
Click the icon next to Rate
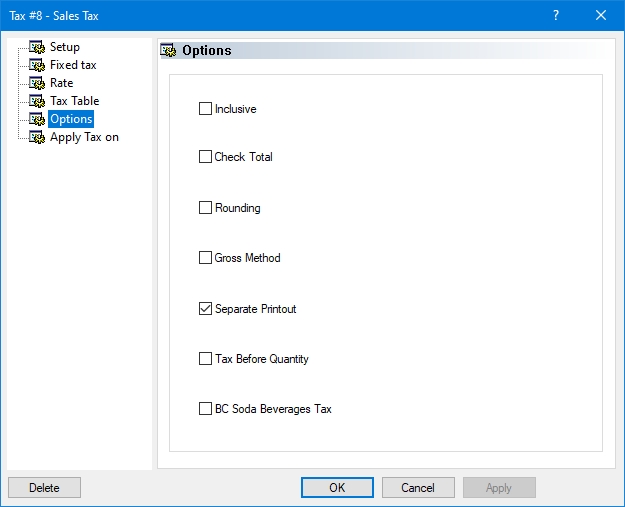38,83
